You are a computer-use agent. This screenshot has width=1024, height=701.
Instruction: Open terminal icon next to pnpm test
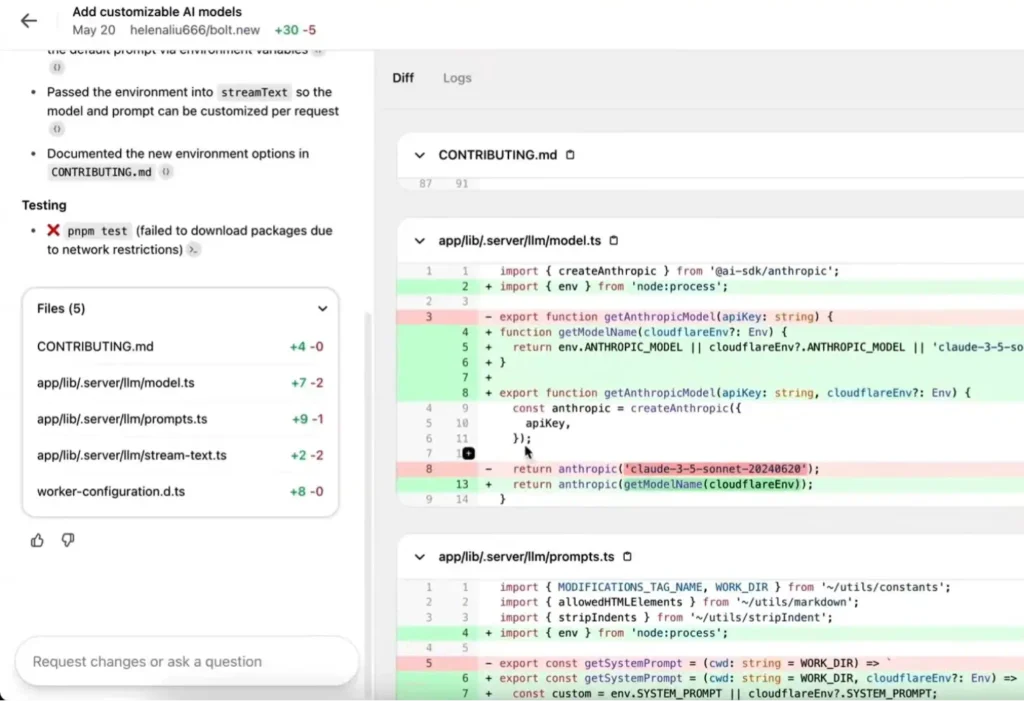194,250
